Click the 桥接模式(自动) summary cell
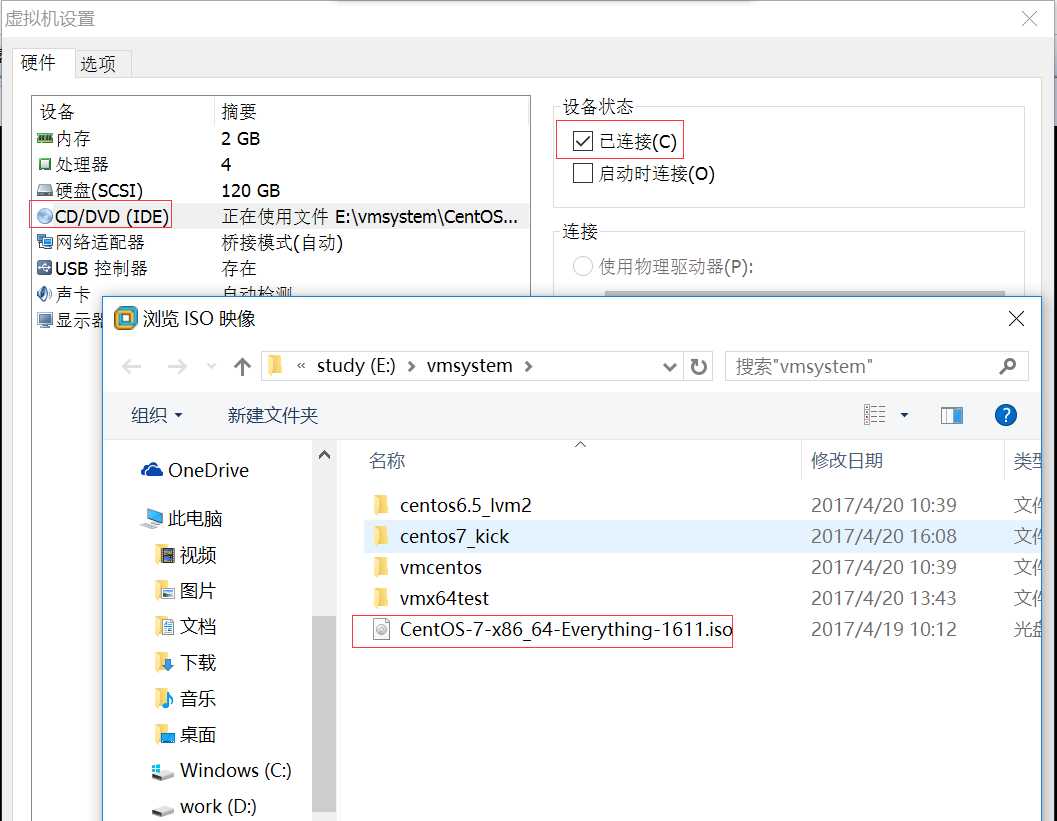This screenshot has width=1057, height=821. pyautogui.click(x=282, y=243)
